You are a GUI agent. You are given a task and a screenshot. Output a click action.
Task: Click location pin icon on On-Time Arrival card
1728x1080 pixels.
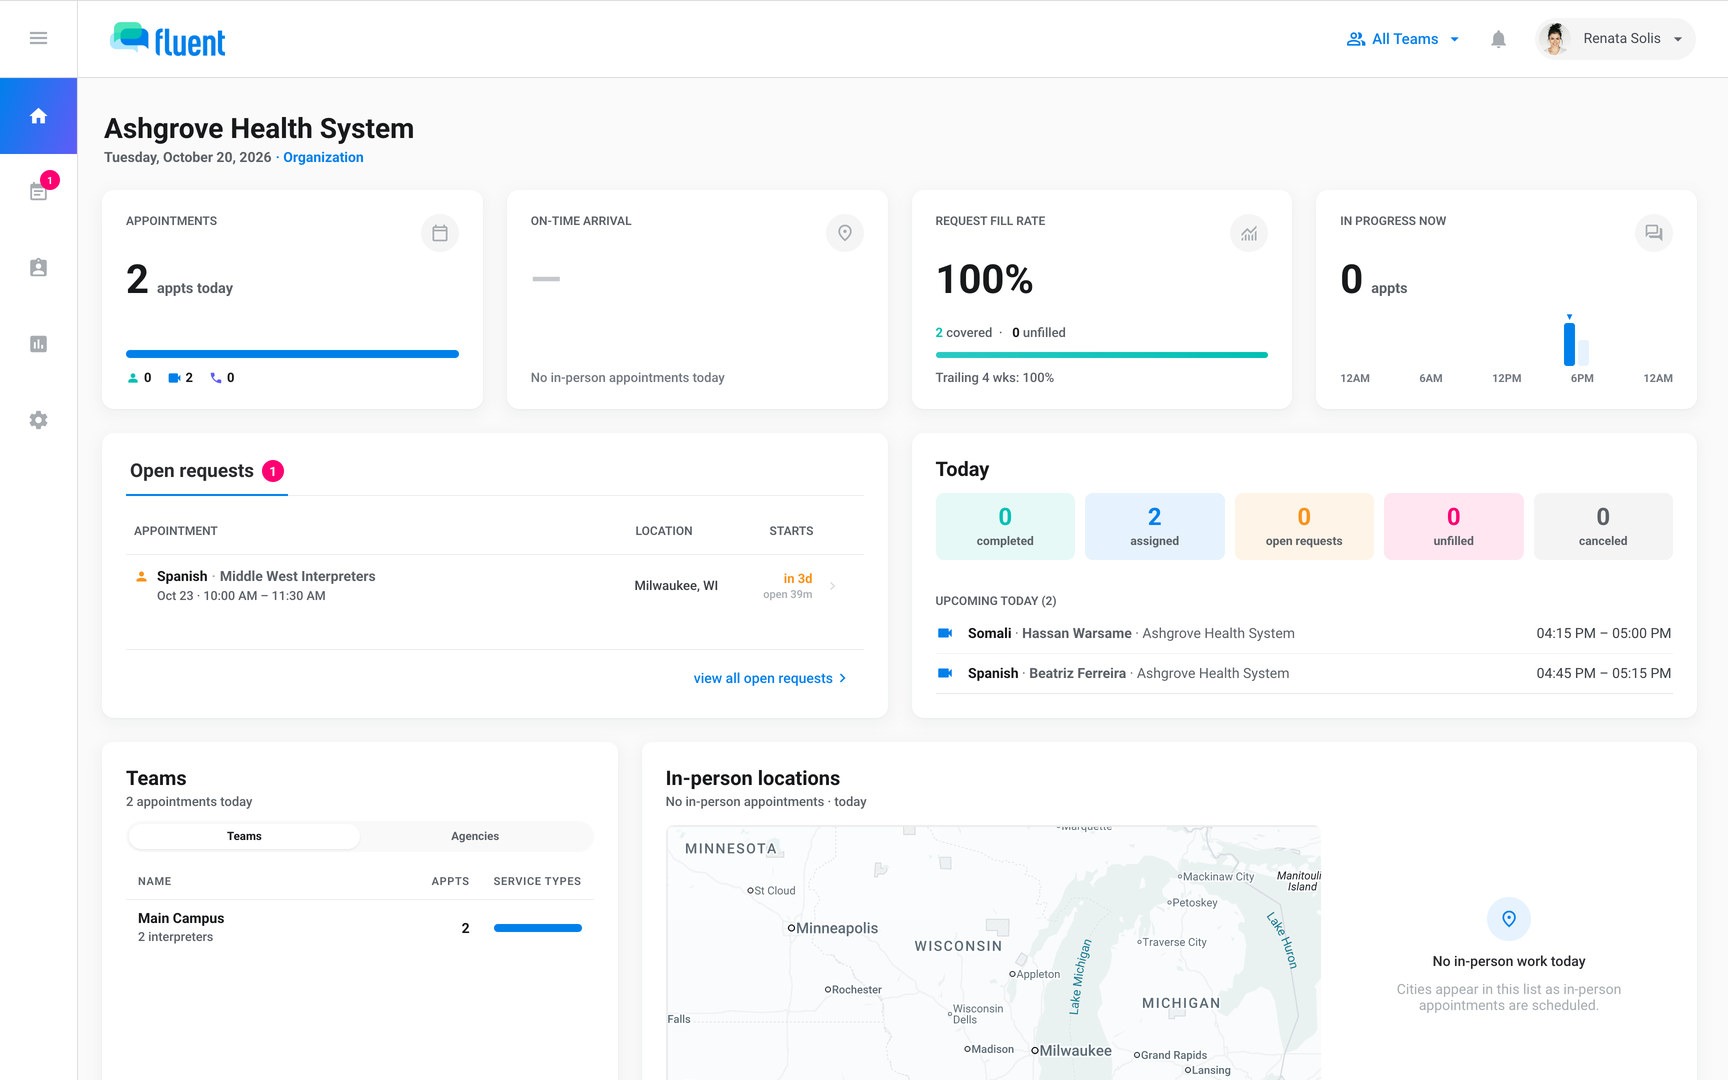coord(845,233)
